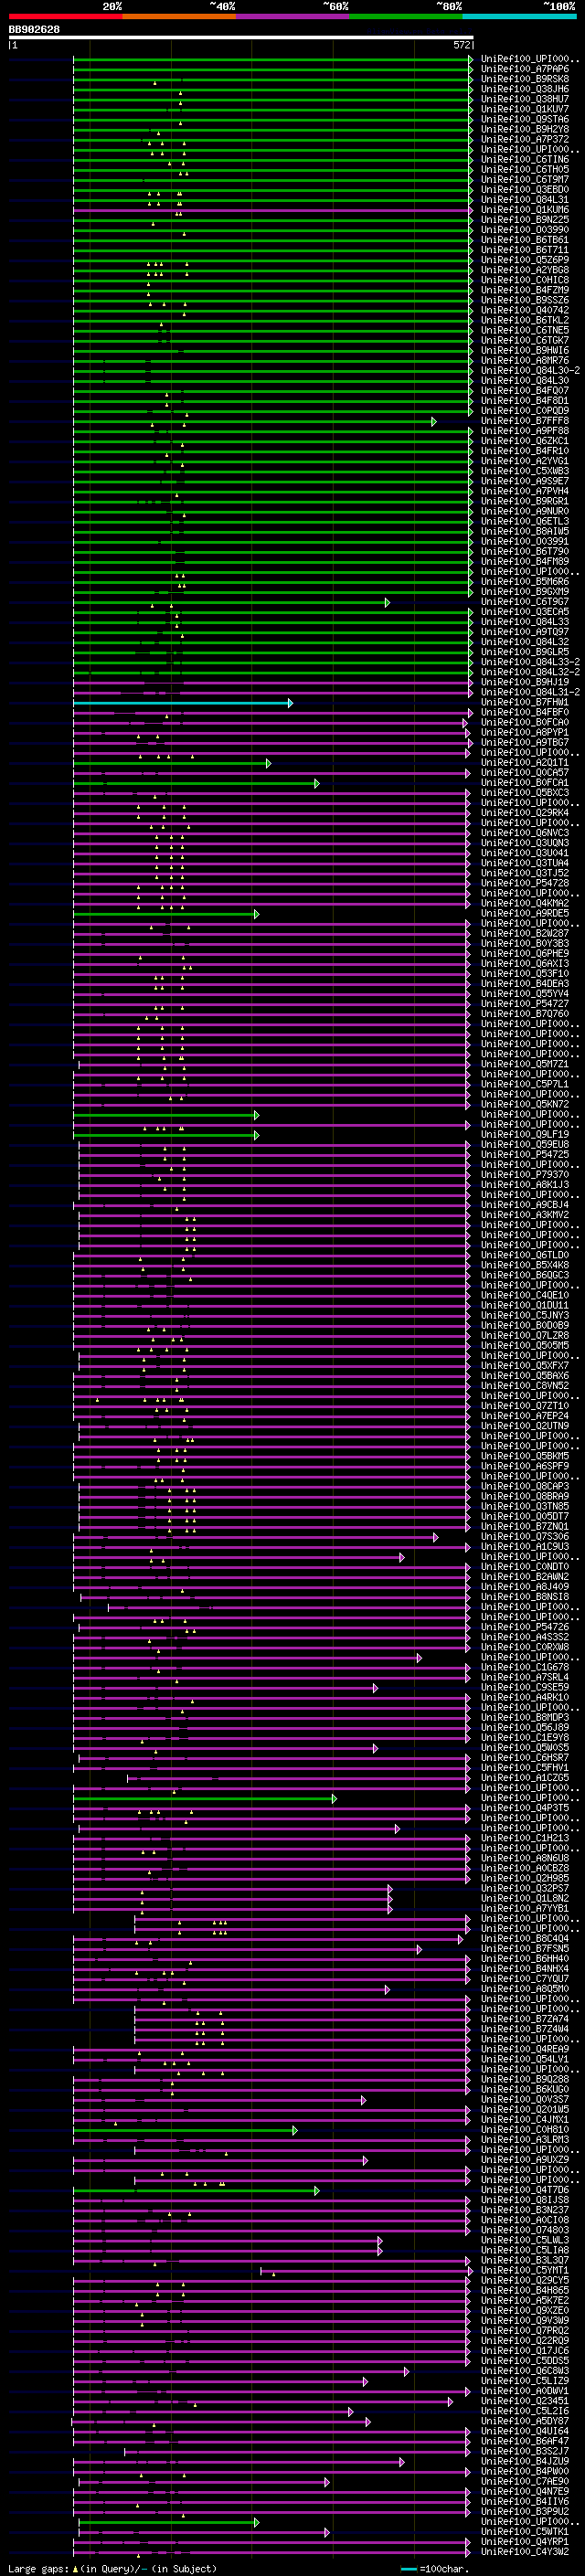Select hit UniRef100_Q6PHE9
The width and height of the screenshot is (585, 2576).
click(524, 954)
